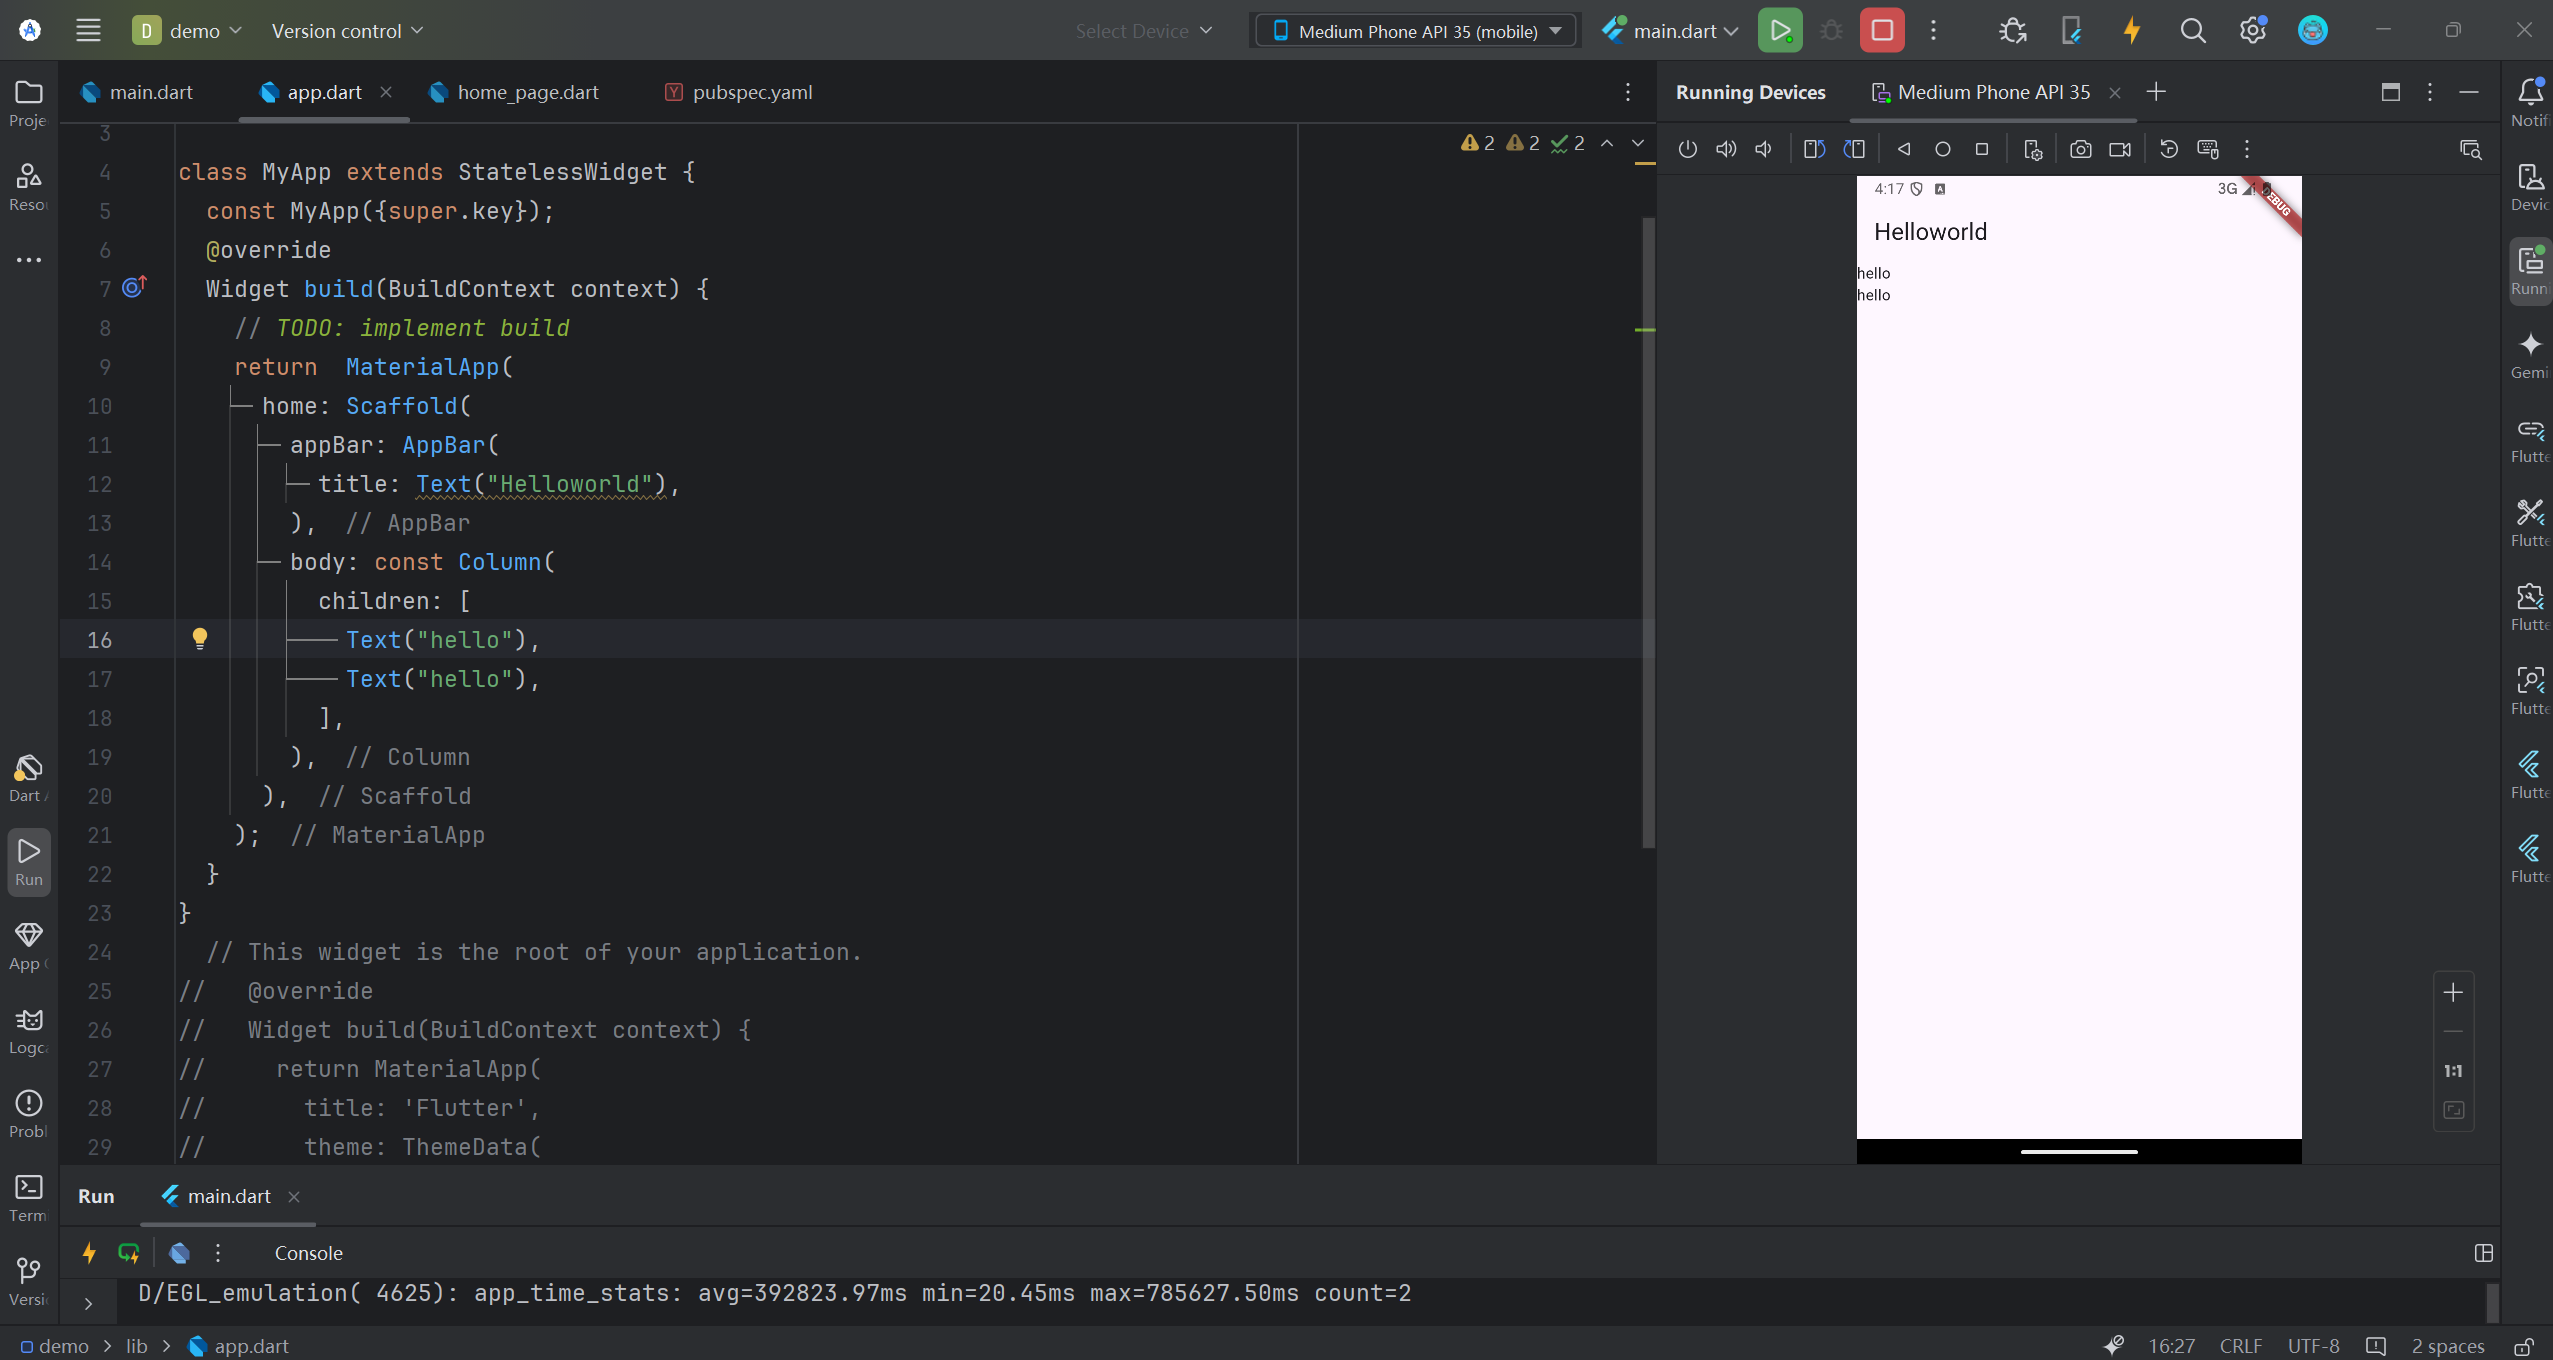Open the Medium Phone API 35 device dropdown
This screenshot has width=2553, height=1360.
click(1416, 31)
